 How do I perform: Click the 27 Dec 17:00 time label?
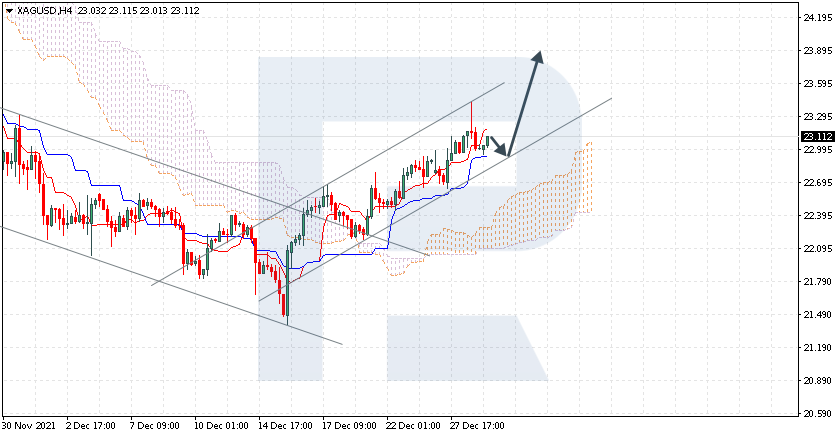[x=478, y=426]
